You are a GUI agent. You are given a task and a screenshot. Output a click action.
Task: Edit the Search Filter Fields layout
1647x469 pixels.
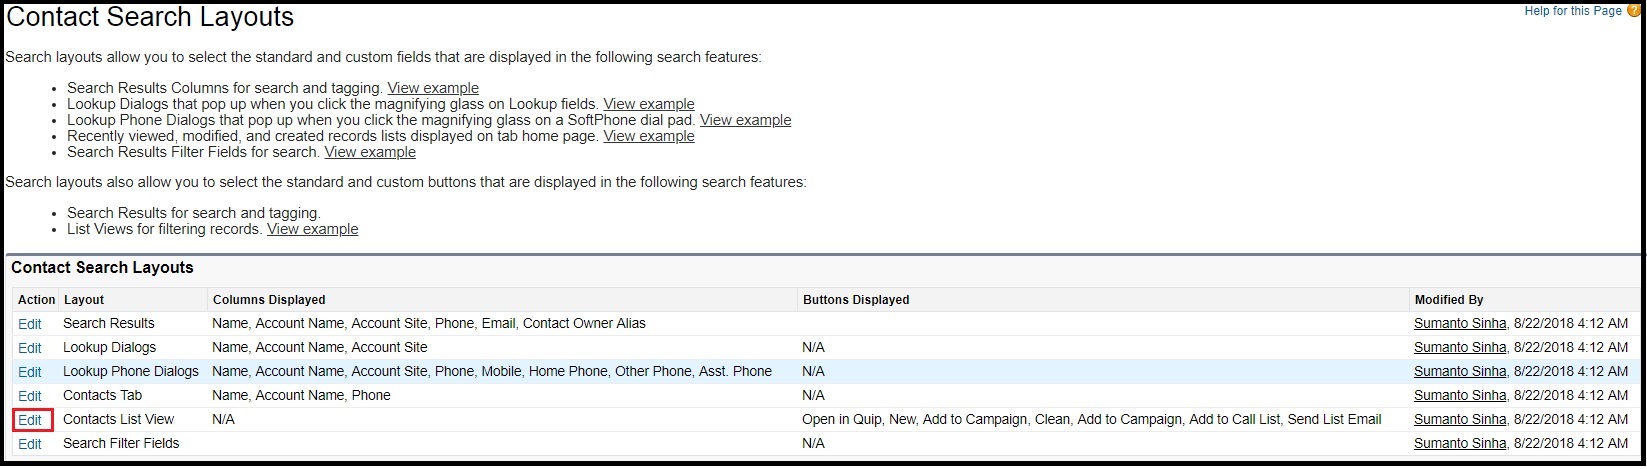pos(30,444)
